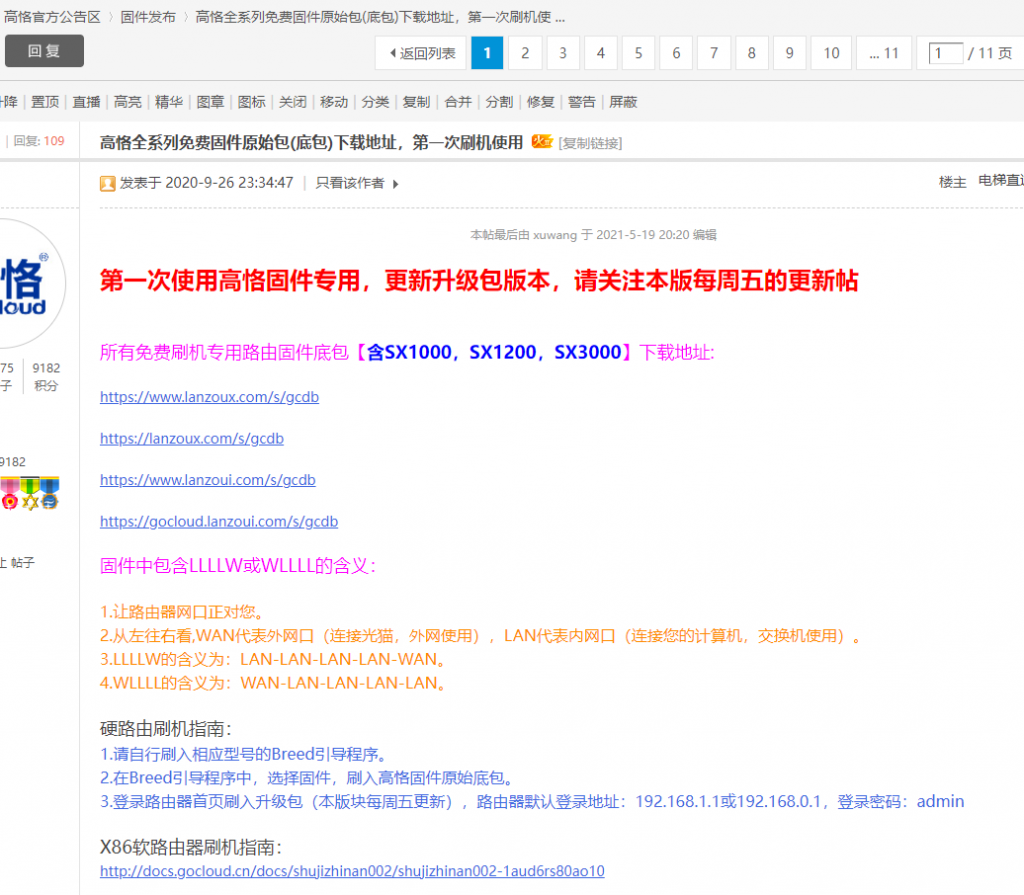
Task: Click the 1.让路由器网口正对您 line
Action: [x=183, y=612]
